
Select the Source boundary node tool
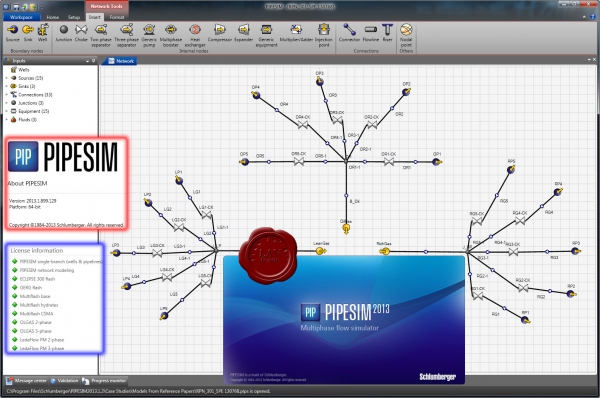click(x=12, y=33)
